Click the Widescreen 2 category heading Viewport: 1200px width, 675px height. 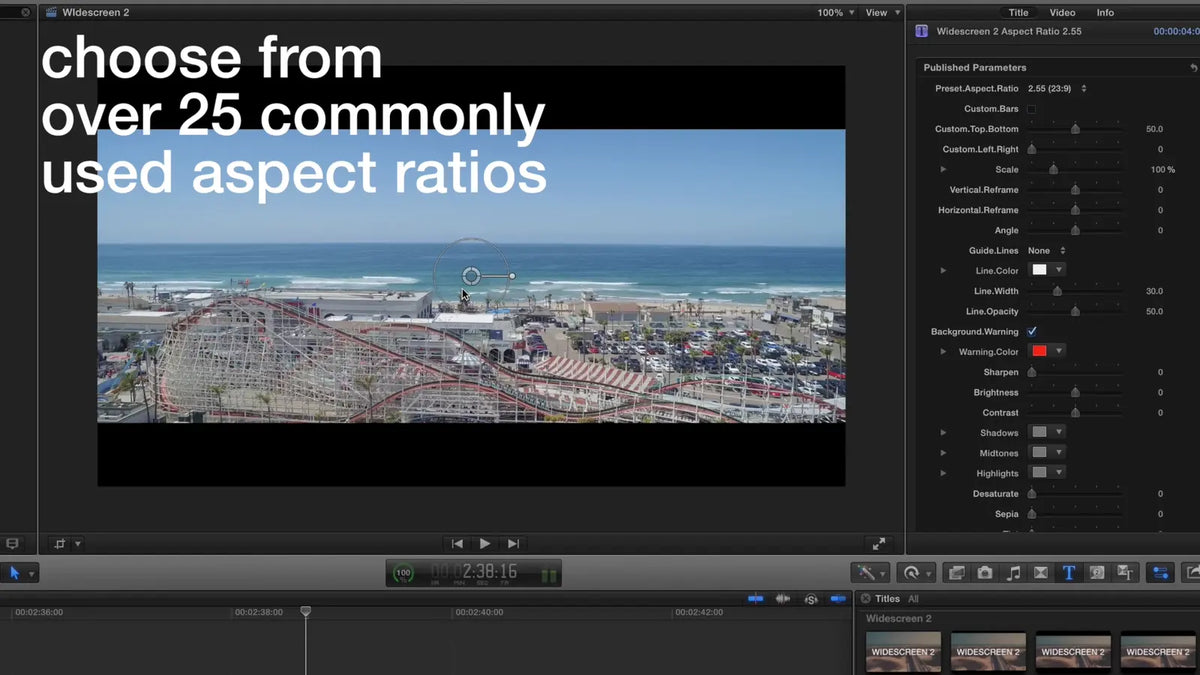[898, 618]
